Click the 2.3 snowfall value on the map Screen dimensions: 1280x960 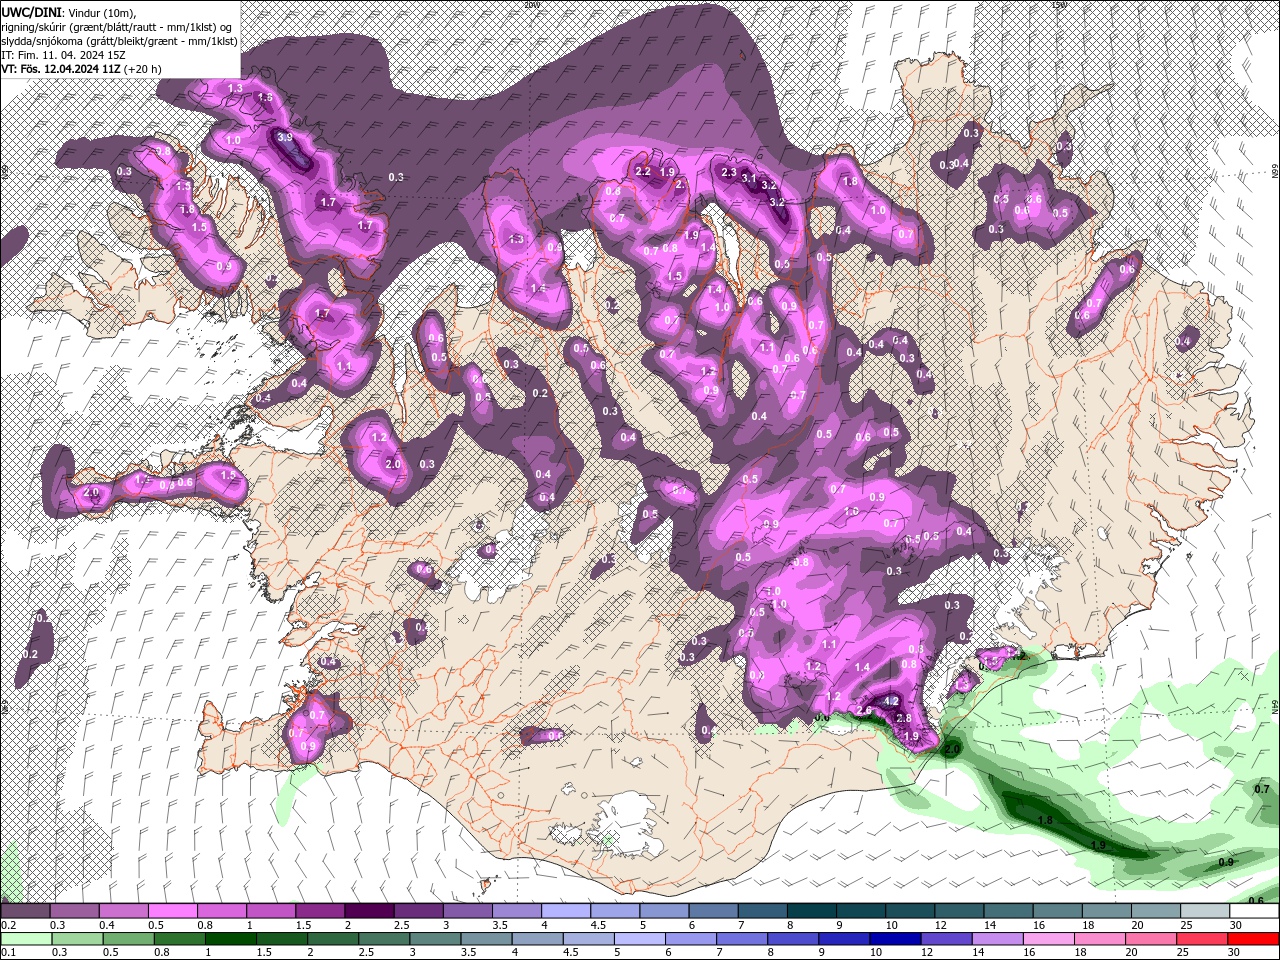[x=729, y=172]
